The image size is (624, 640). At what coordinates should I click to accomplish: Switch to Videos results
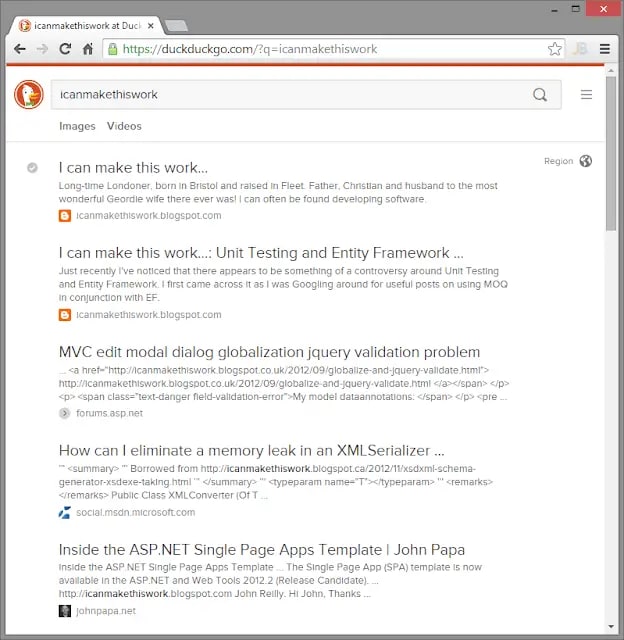tap(124, 126)
